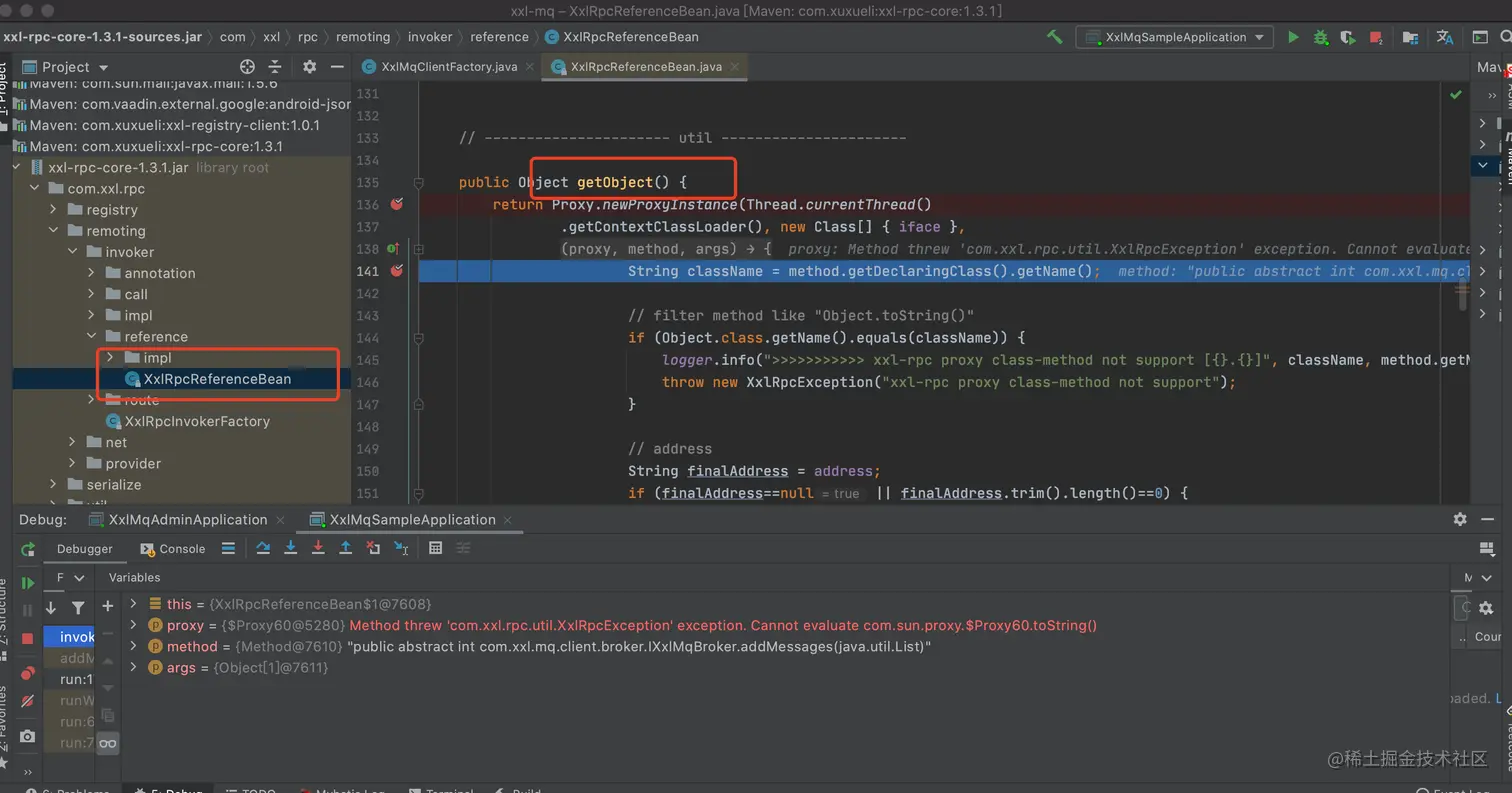Image resolution: width=1512 pixels, height=793 pixels.
Task: Close the XxlMqAdminApplication debug tab
Action: pyautogui.click(x=280, y=520)
